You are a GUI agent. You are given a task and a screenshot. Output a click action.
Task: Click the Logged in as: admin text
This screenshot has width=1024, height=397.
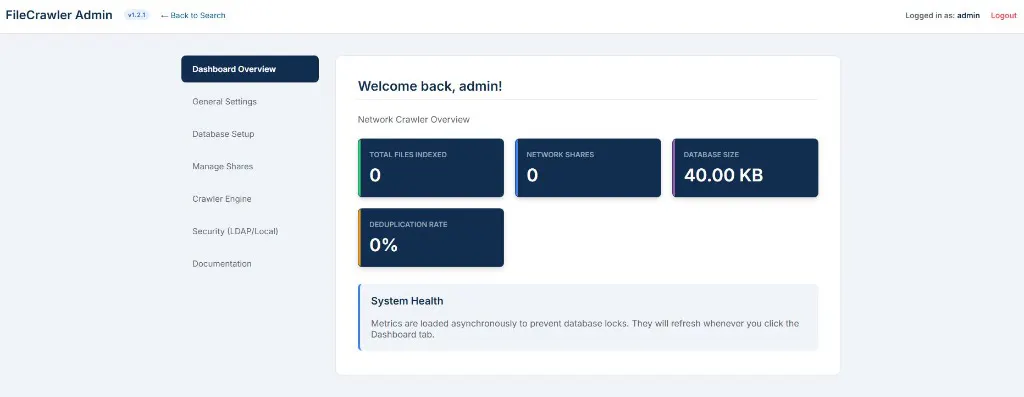(942, 15)
